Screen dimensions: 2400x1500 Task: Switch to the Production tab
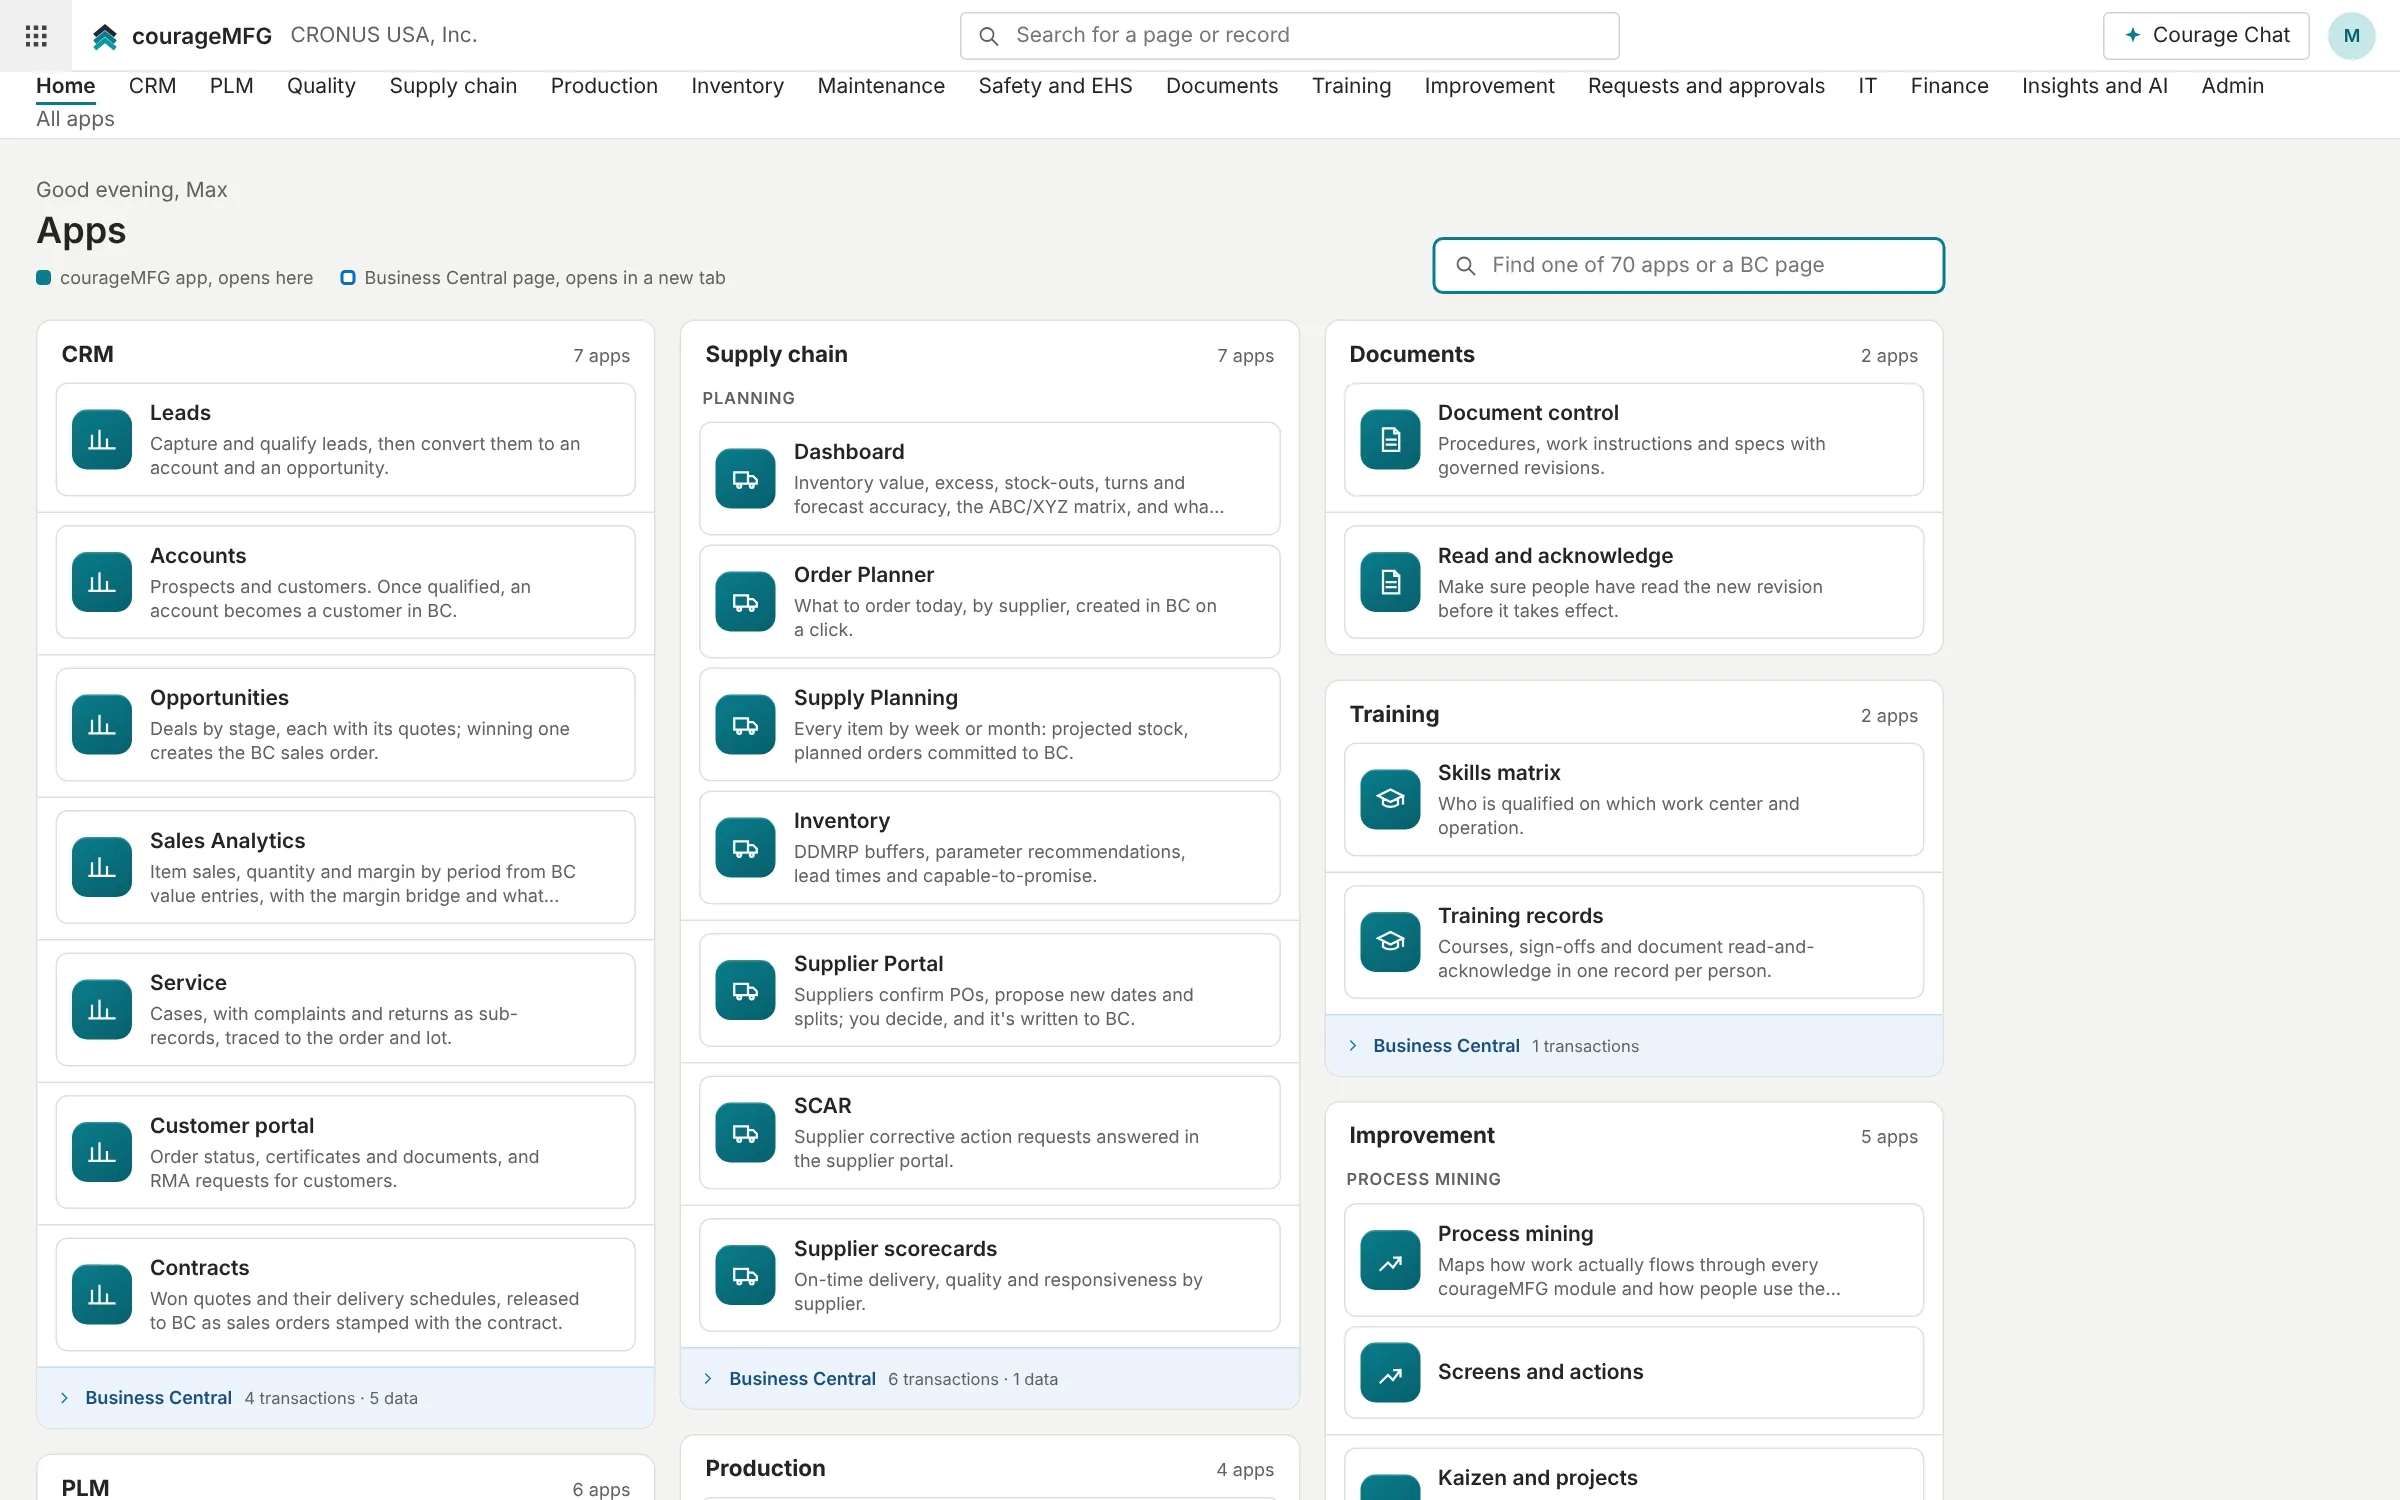pos(604,86)
